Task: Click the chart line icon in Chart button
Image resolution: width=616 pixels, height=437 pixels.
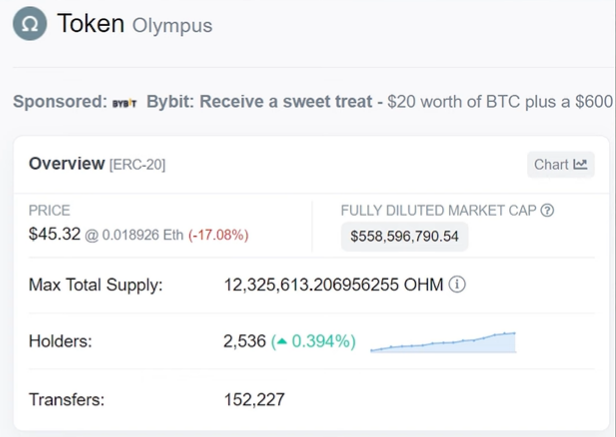Action: [x=580, y=164]
